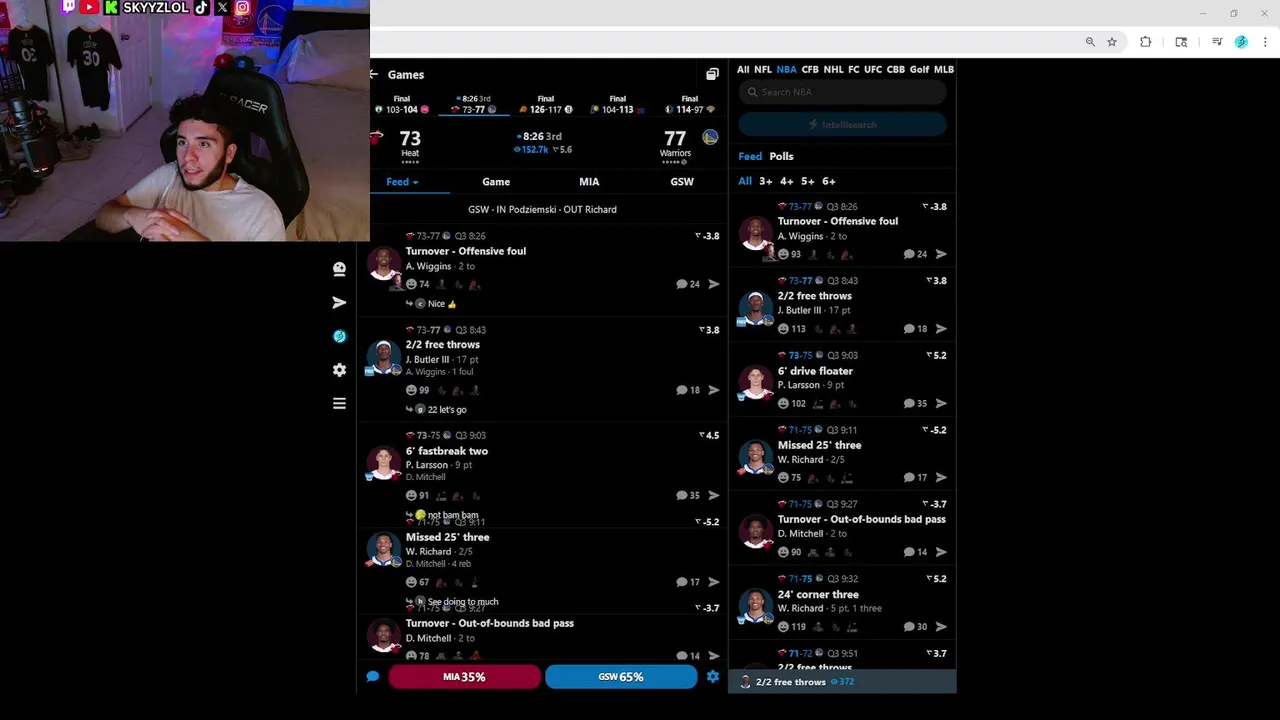Open comments on Butler 2/2 free throws main feed
Viewport: 1280px width, 720px height.
tap(688, 390)
